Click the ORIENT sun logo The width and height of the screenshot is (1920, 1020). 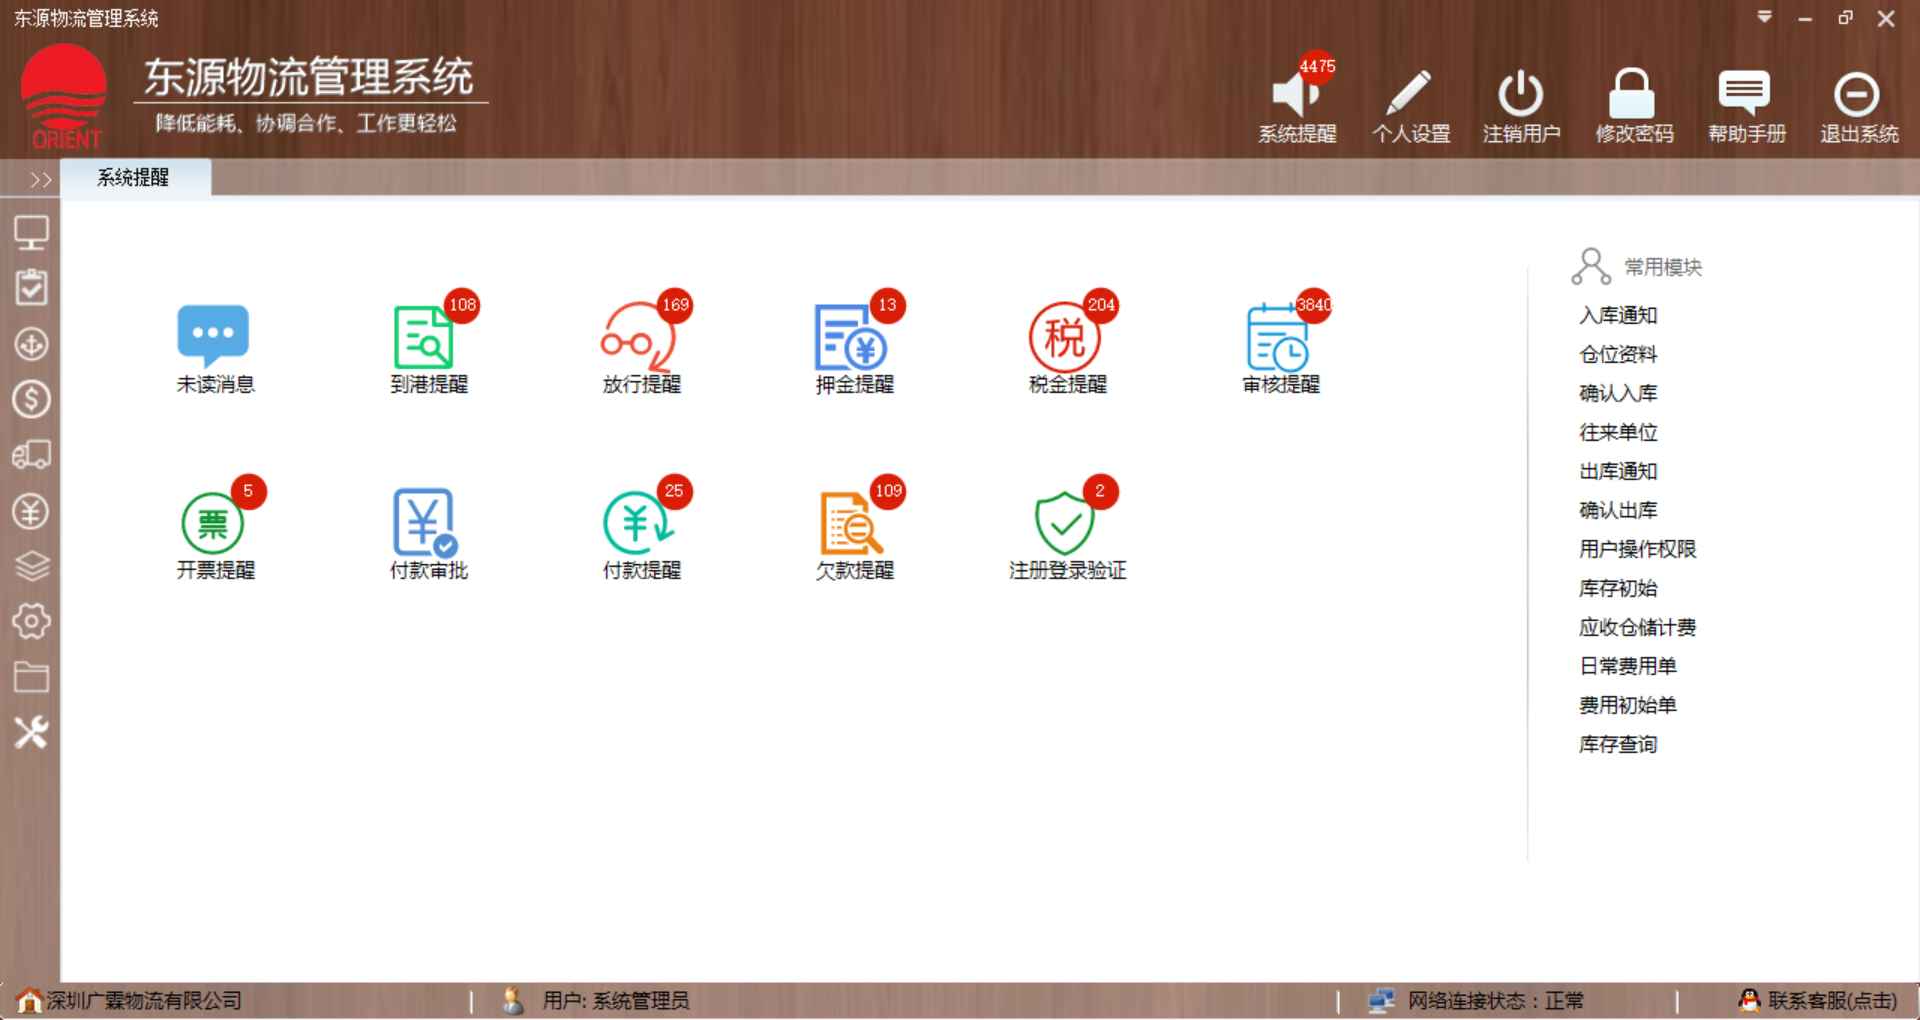[65, 97]
